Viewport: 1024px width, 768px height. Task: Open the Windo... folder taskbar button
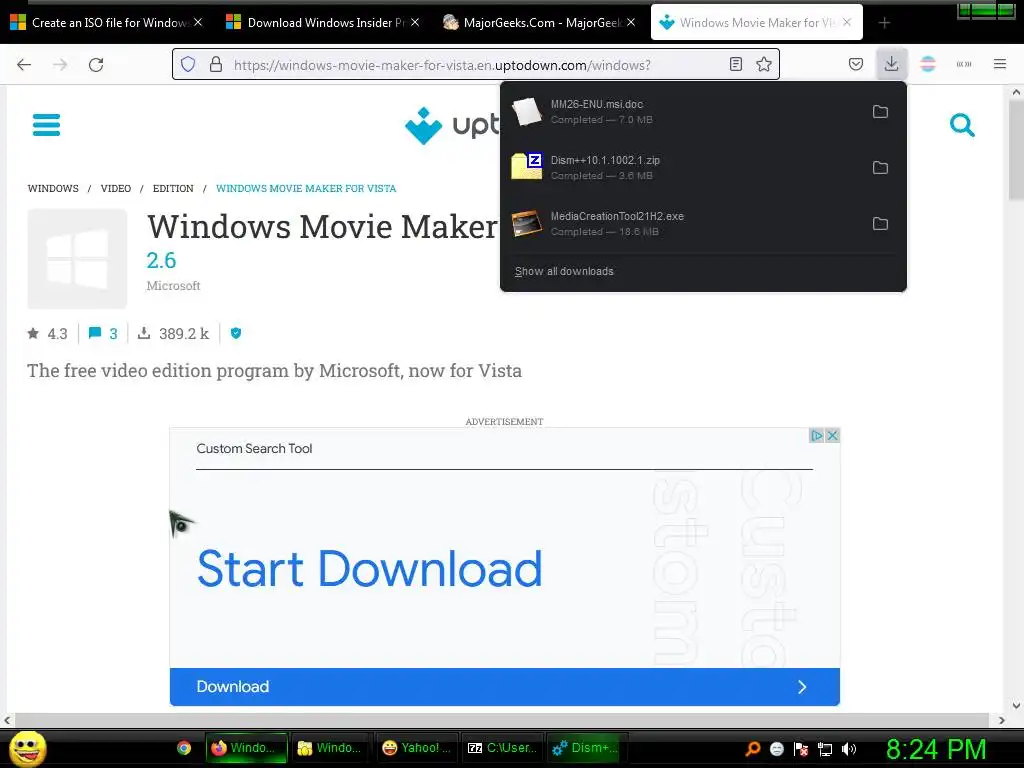331,748
